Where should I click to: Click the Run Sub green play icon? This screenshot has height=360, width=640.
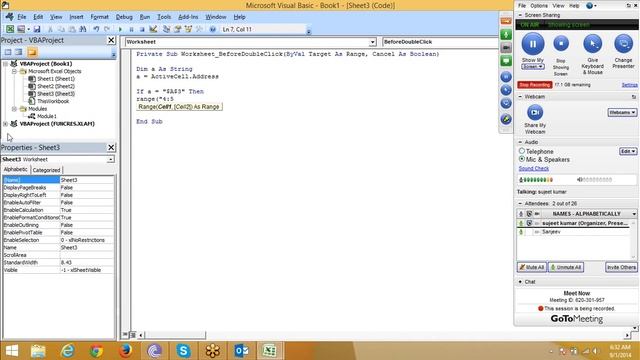(120, 29)
